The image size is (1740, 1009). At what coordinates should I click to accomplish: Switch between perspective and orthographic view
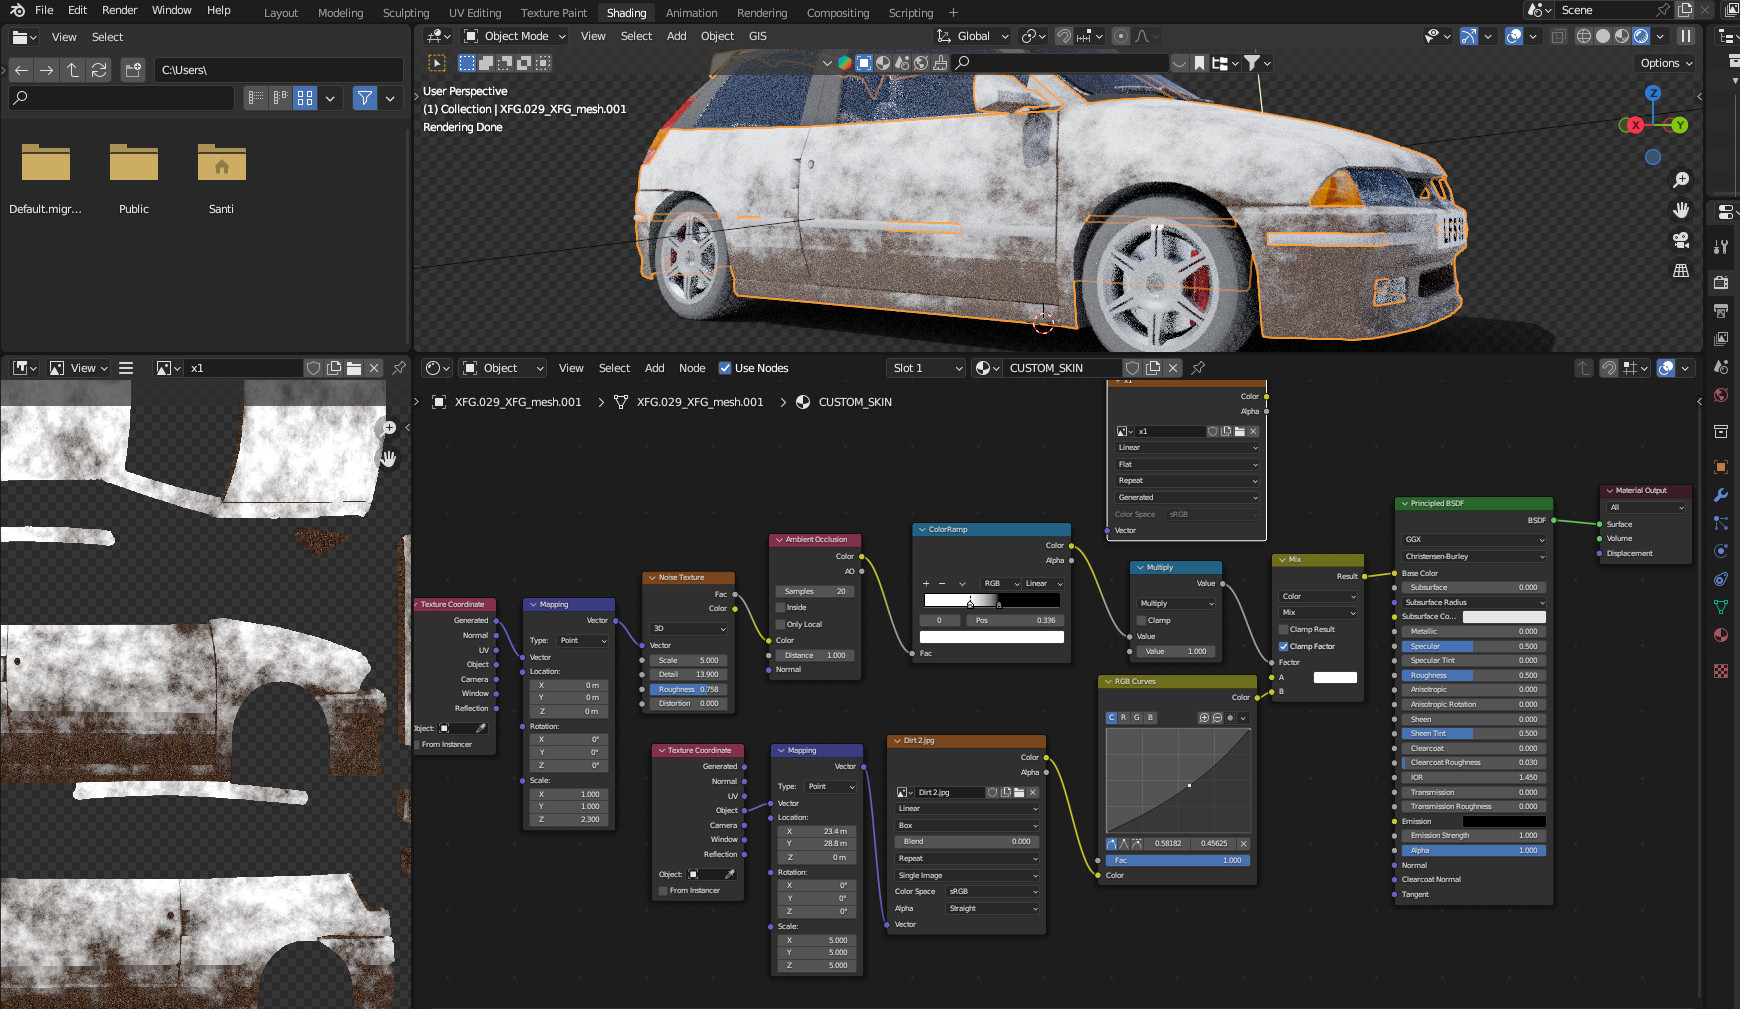tap(1681, 270)
